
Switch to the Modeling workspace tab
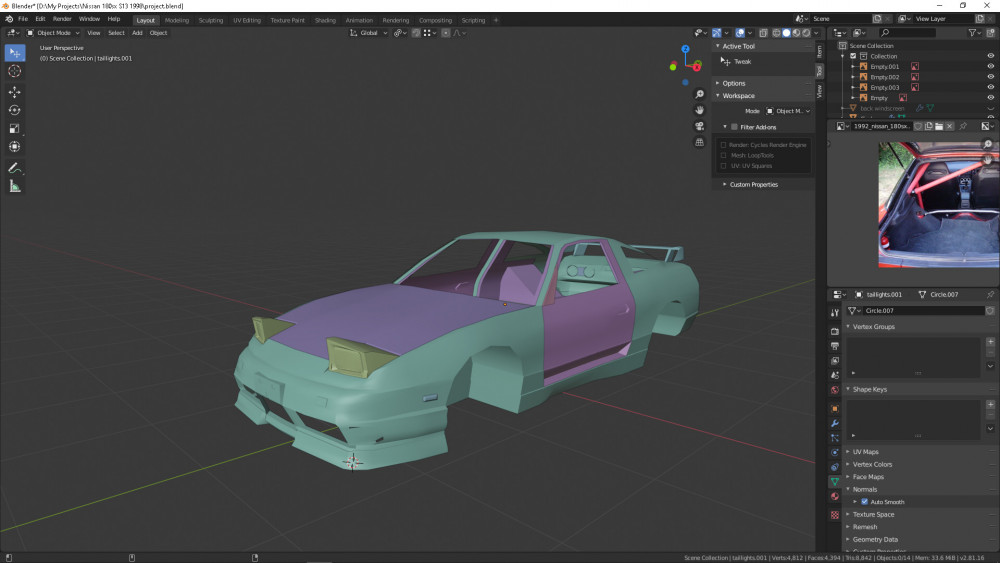(177, 20)
